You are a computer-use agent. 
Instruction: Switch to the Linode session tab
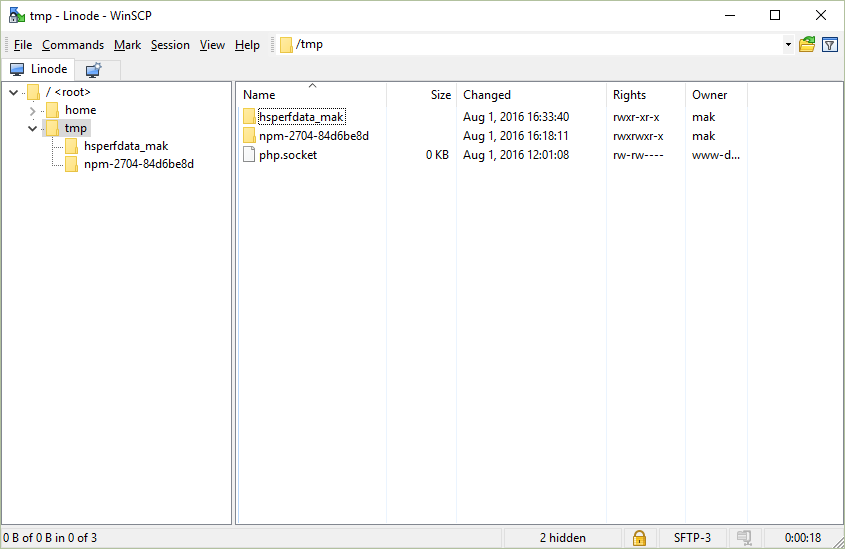pos(38,69)
